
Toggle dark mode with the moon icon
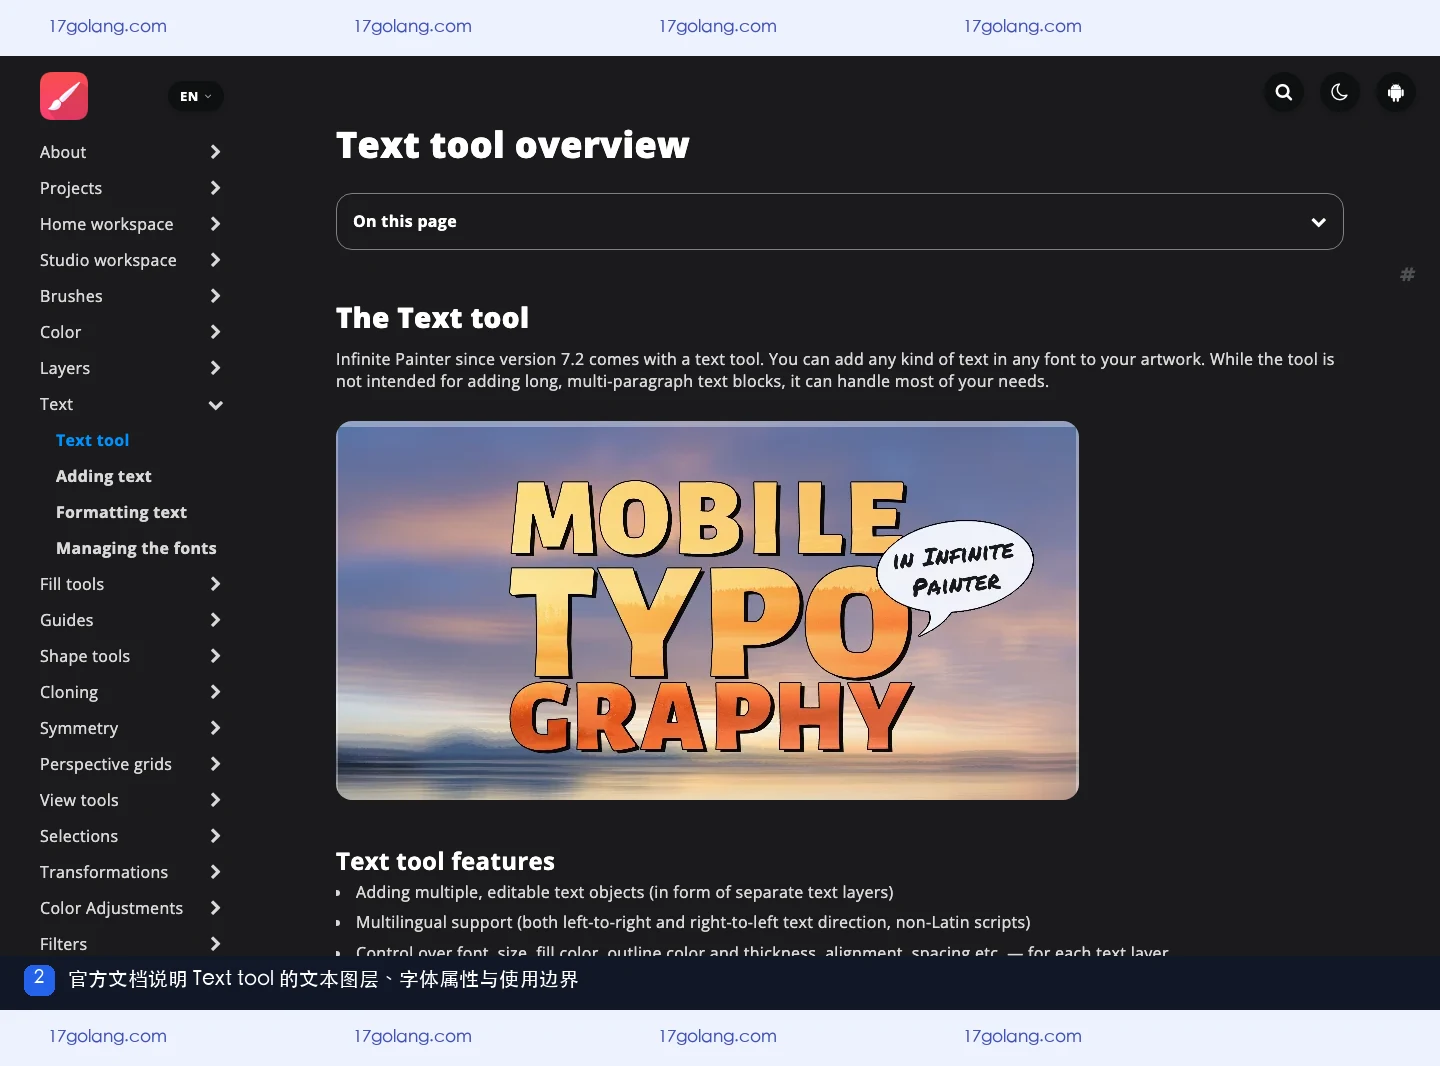point(1340,93)
